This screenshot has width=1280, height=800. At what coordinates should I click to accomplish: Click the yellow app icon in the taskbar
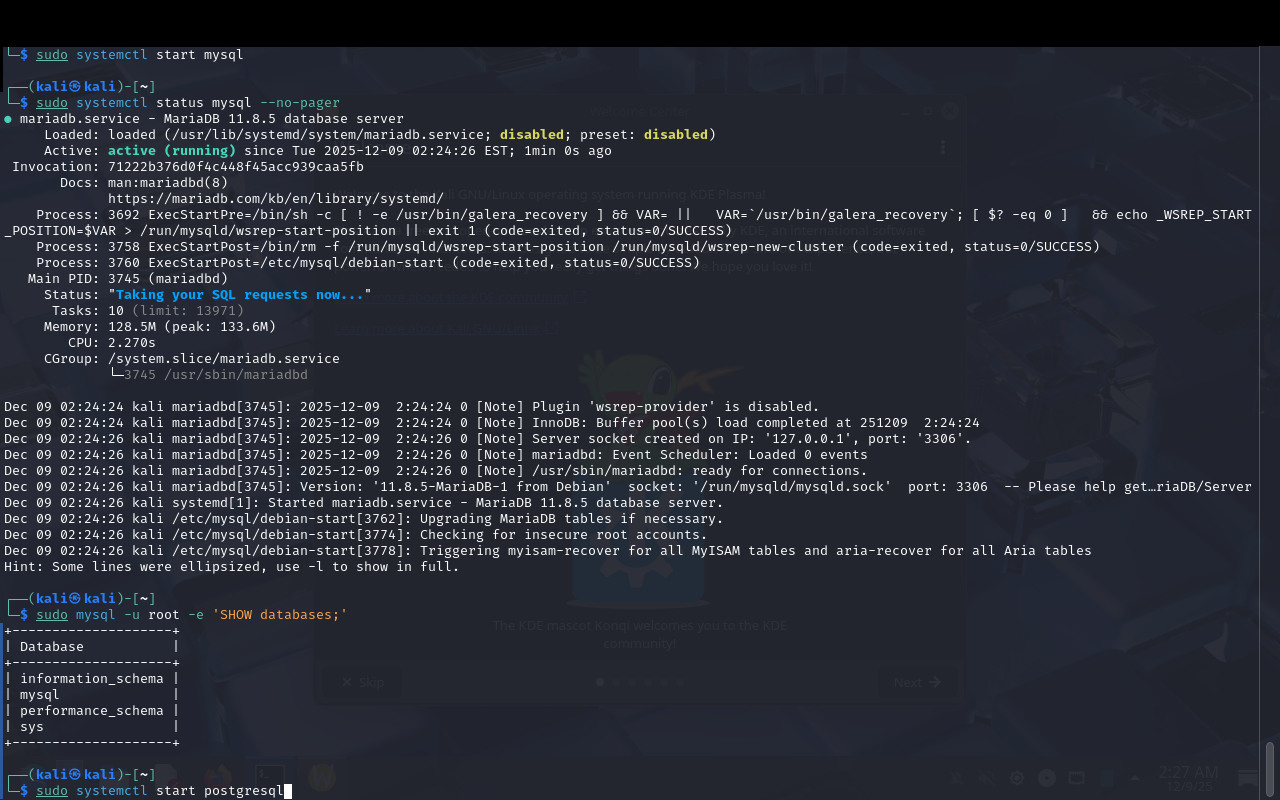[x=321, y=776]
